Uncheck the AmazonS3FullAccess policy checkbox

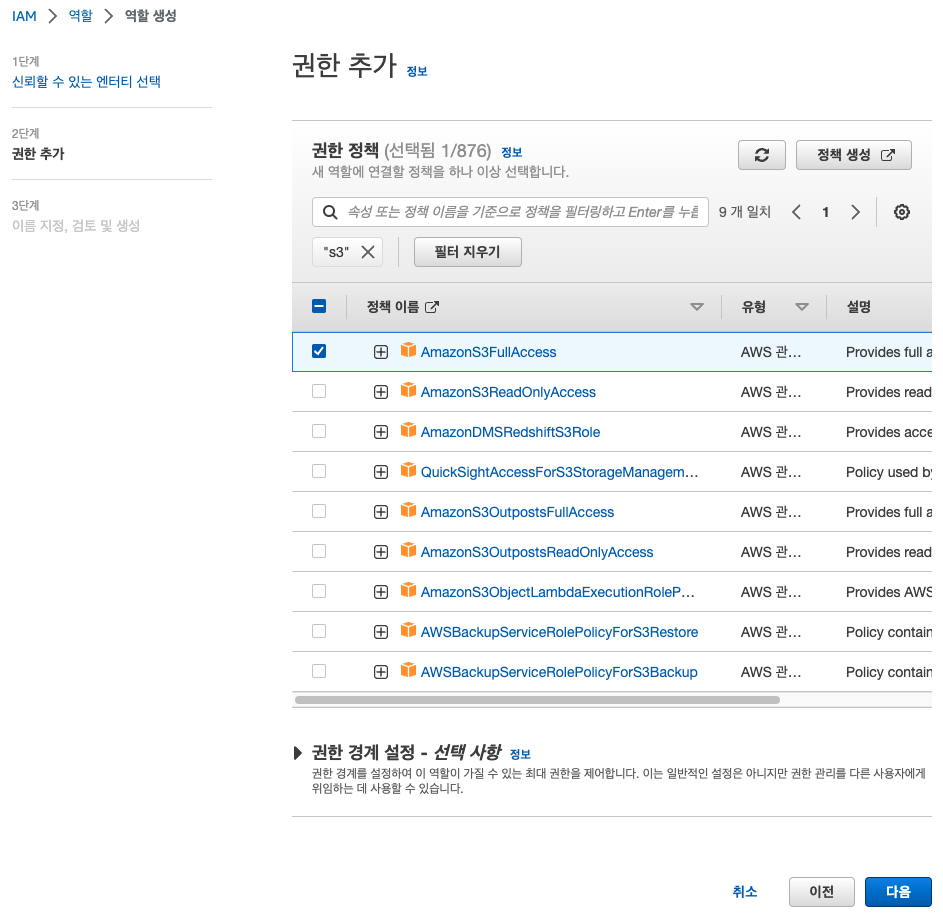(x=319, y=351)
